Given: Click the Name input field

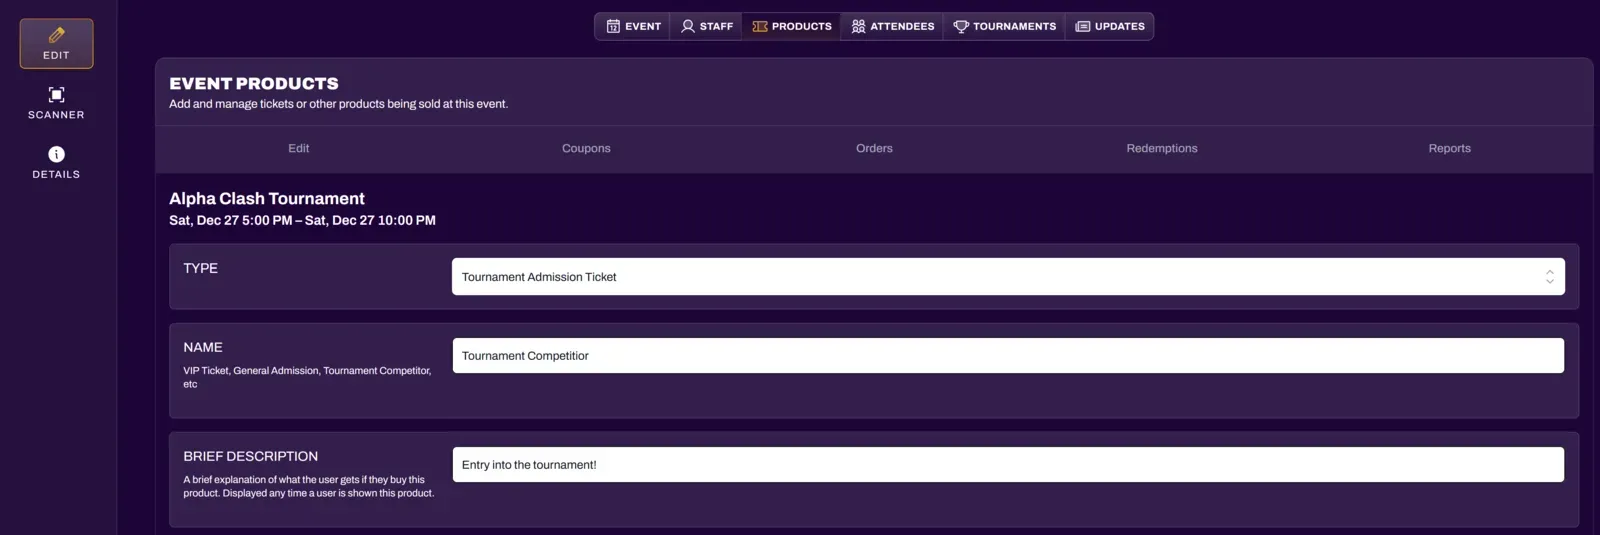Looking at the screenshot, I should pyautogui.click(x=1008, y=356).
